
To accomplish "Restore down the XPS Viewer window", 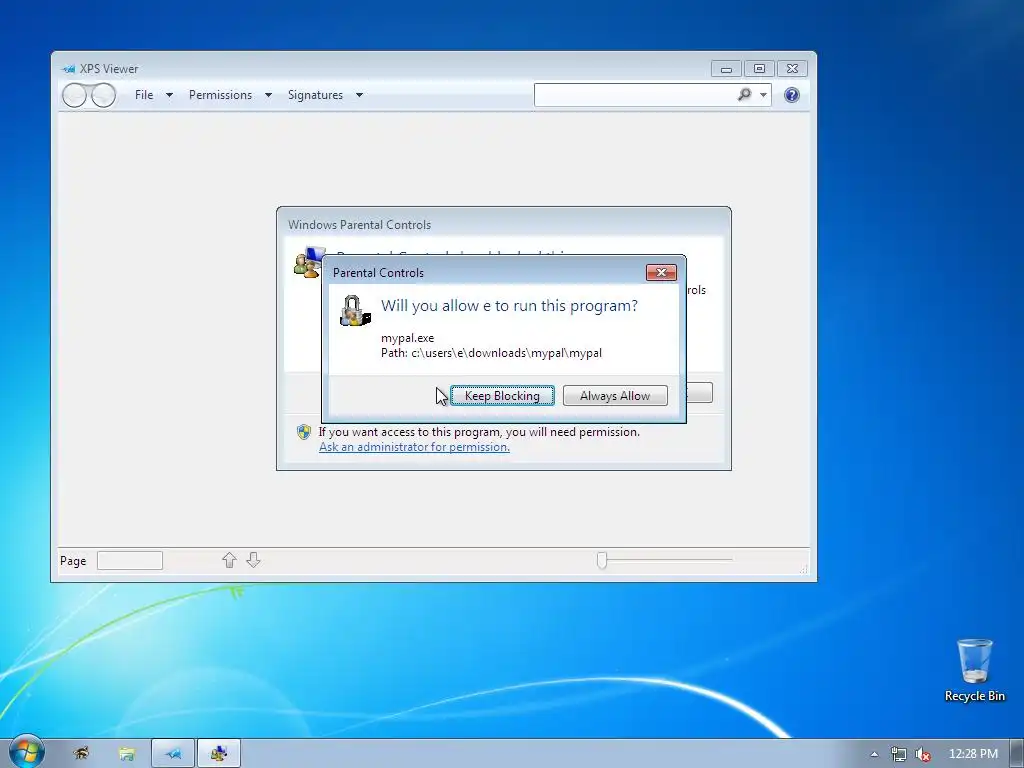I will pos(759,69).
